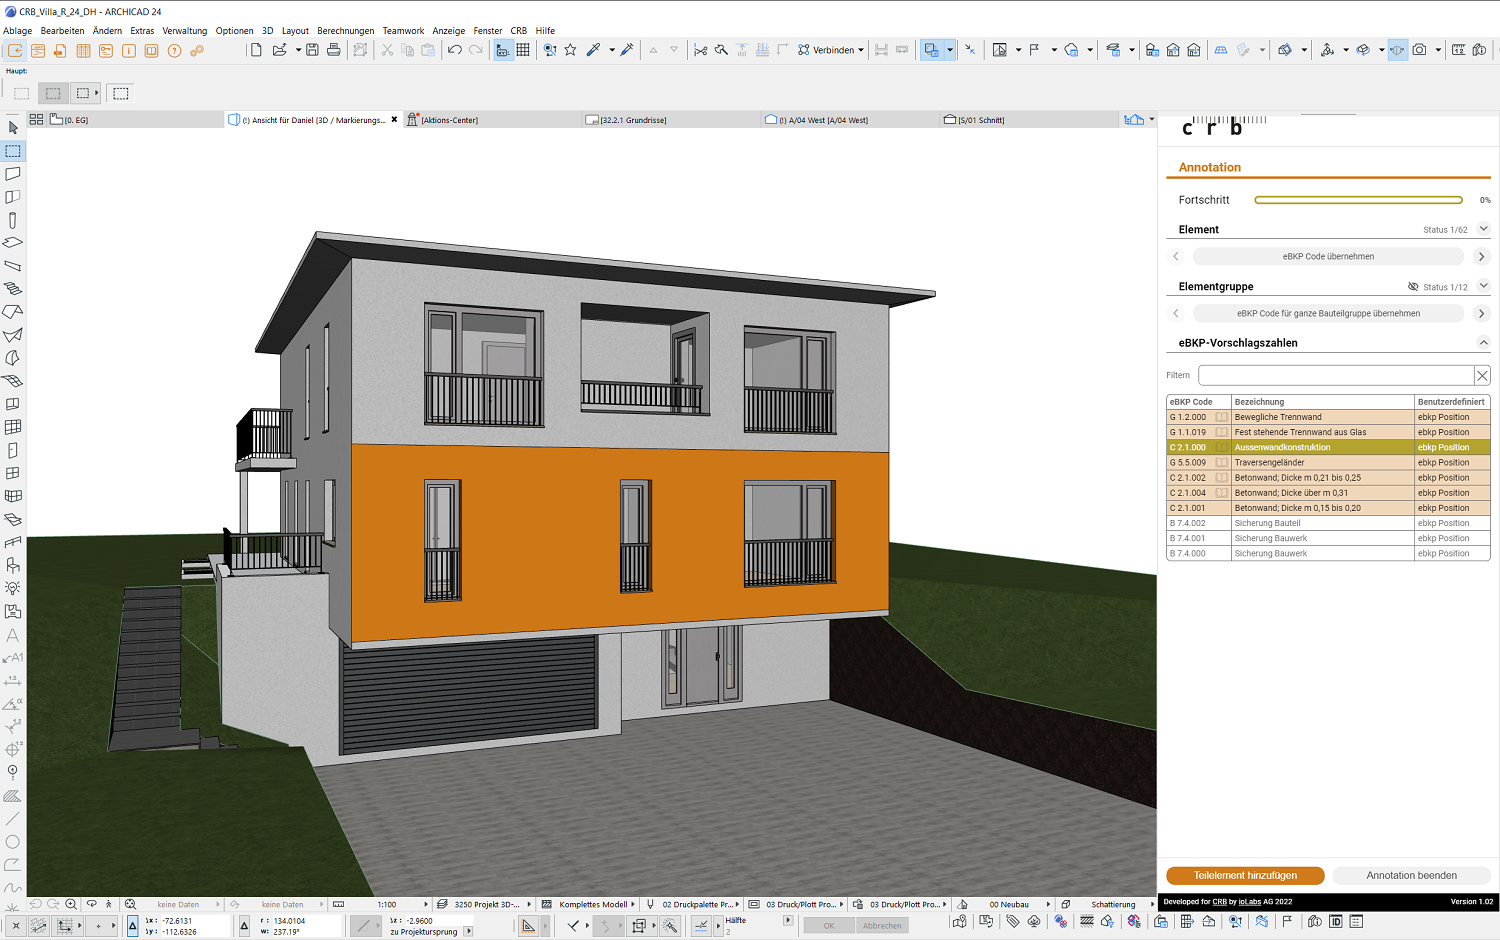The width and height of the screenshot is (1500, 940).
Task: Toggle the icon in the G 1.2.000 row
Action: 1221,417
